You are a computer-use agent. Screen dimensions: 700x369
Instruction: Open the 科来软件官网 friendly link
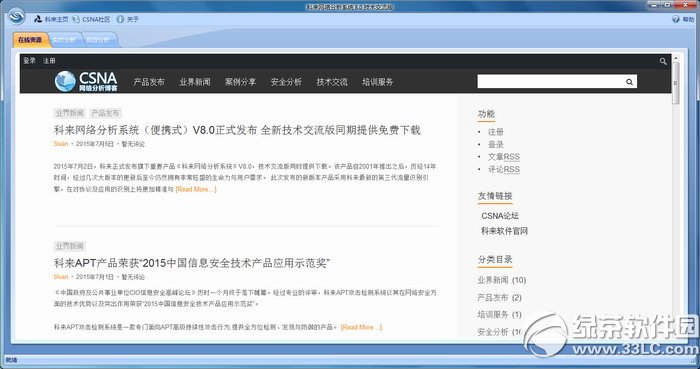[x=504, y=231]
